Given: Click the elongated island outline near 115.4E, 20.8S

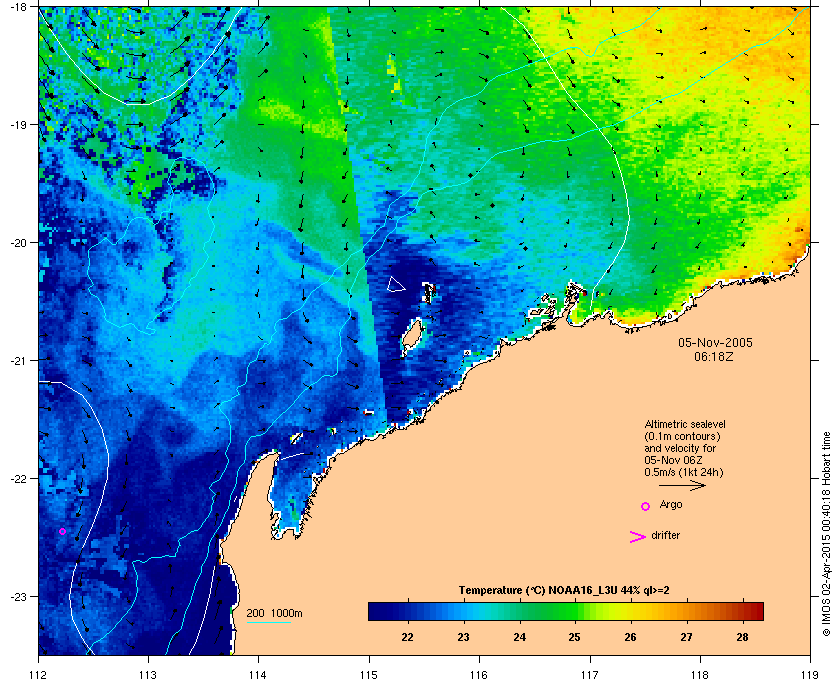Looking at the screenshot, I should (x=412, y=335).
